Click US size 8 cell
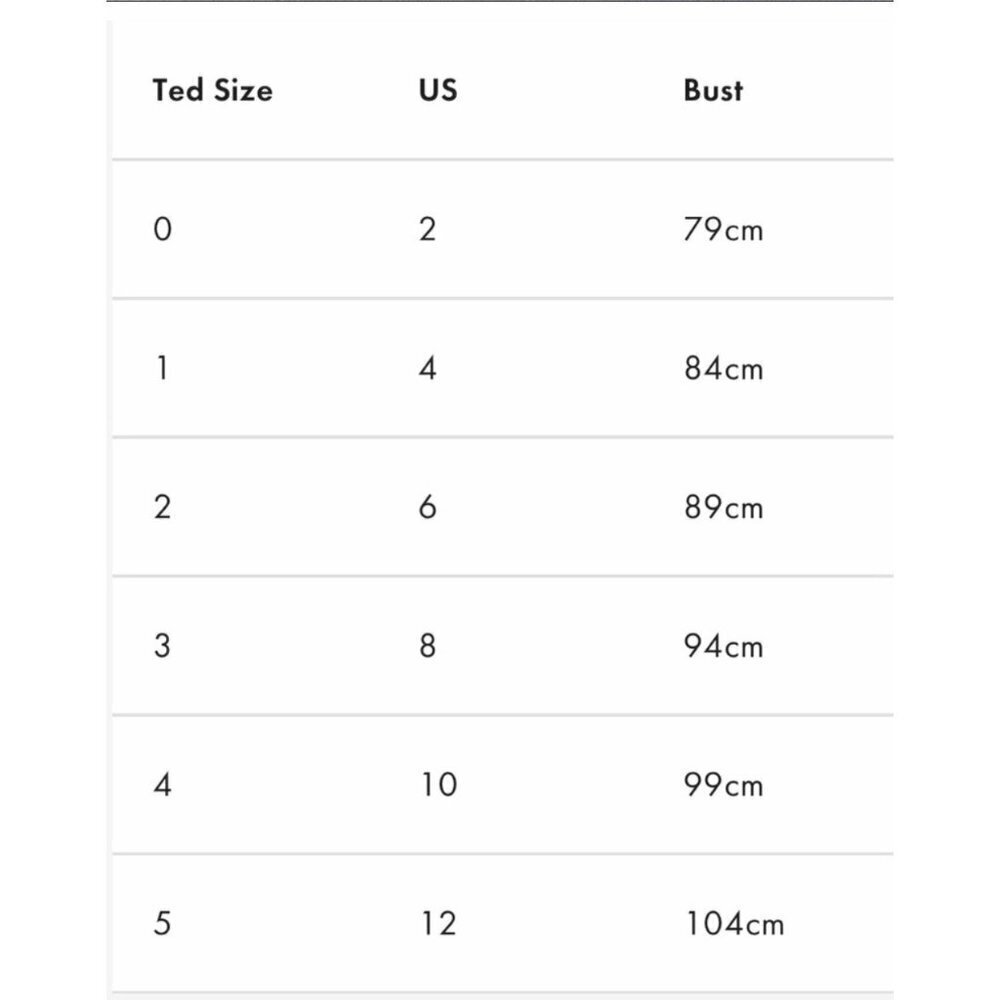Image resolution: width=1000 pixels, height=1000 pixels. [428, 645]
